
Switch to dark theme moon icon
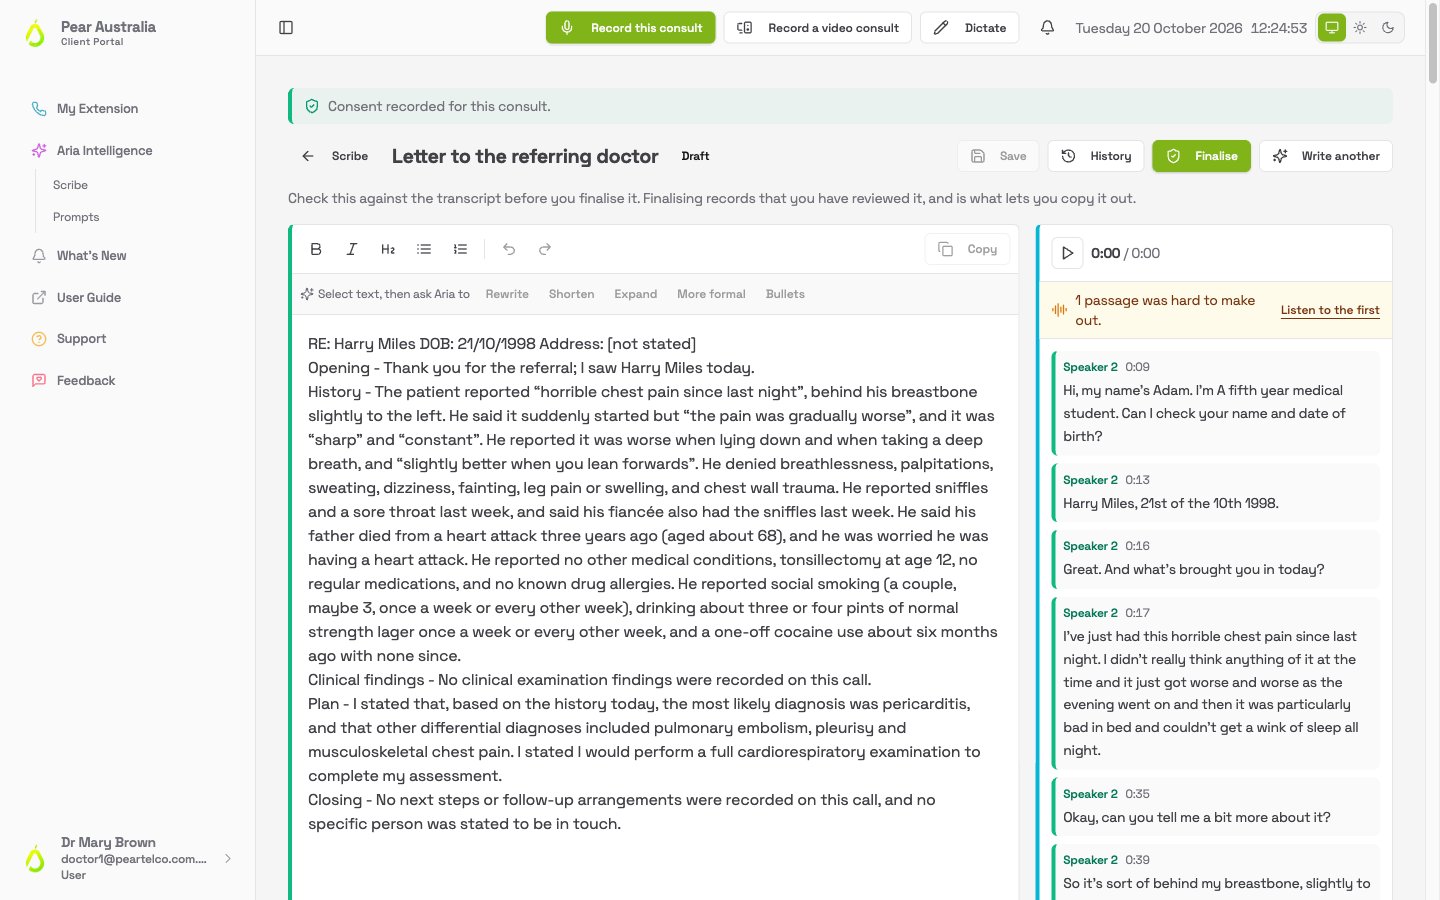click(1388, 28)
